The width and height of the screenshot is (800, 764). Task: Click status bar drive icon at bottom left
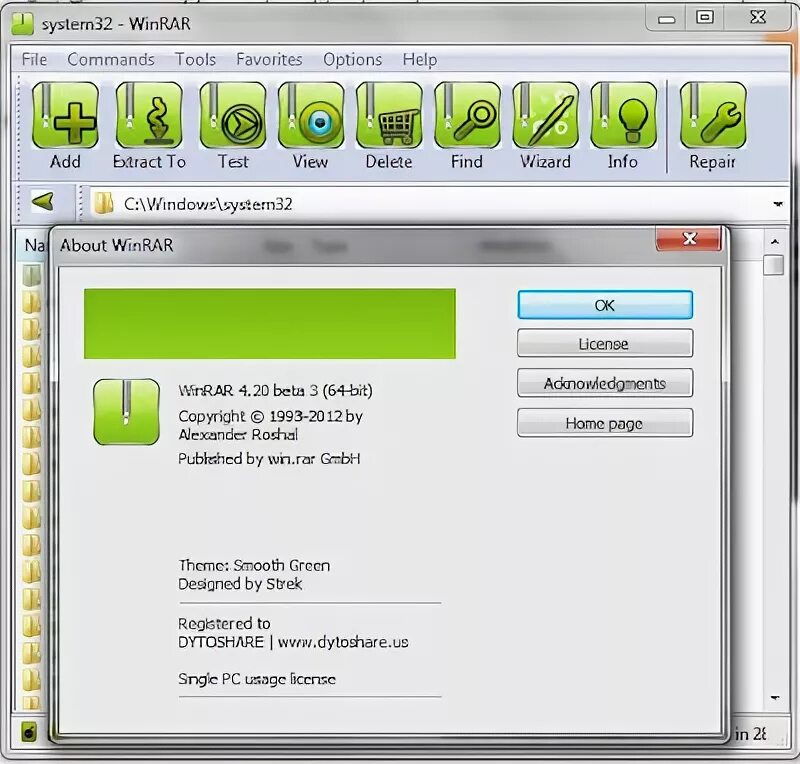[x=30, y=733]
